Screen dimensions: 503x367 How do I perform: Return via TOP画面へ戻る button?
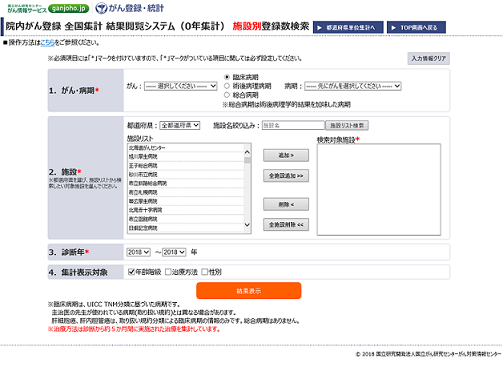(x=416, y=27)
